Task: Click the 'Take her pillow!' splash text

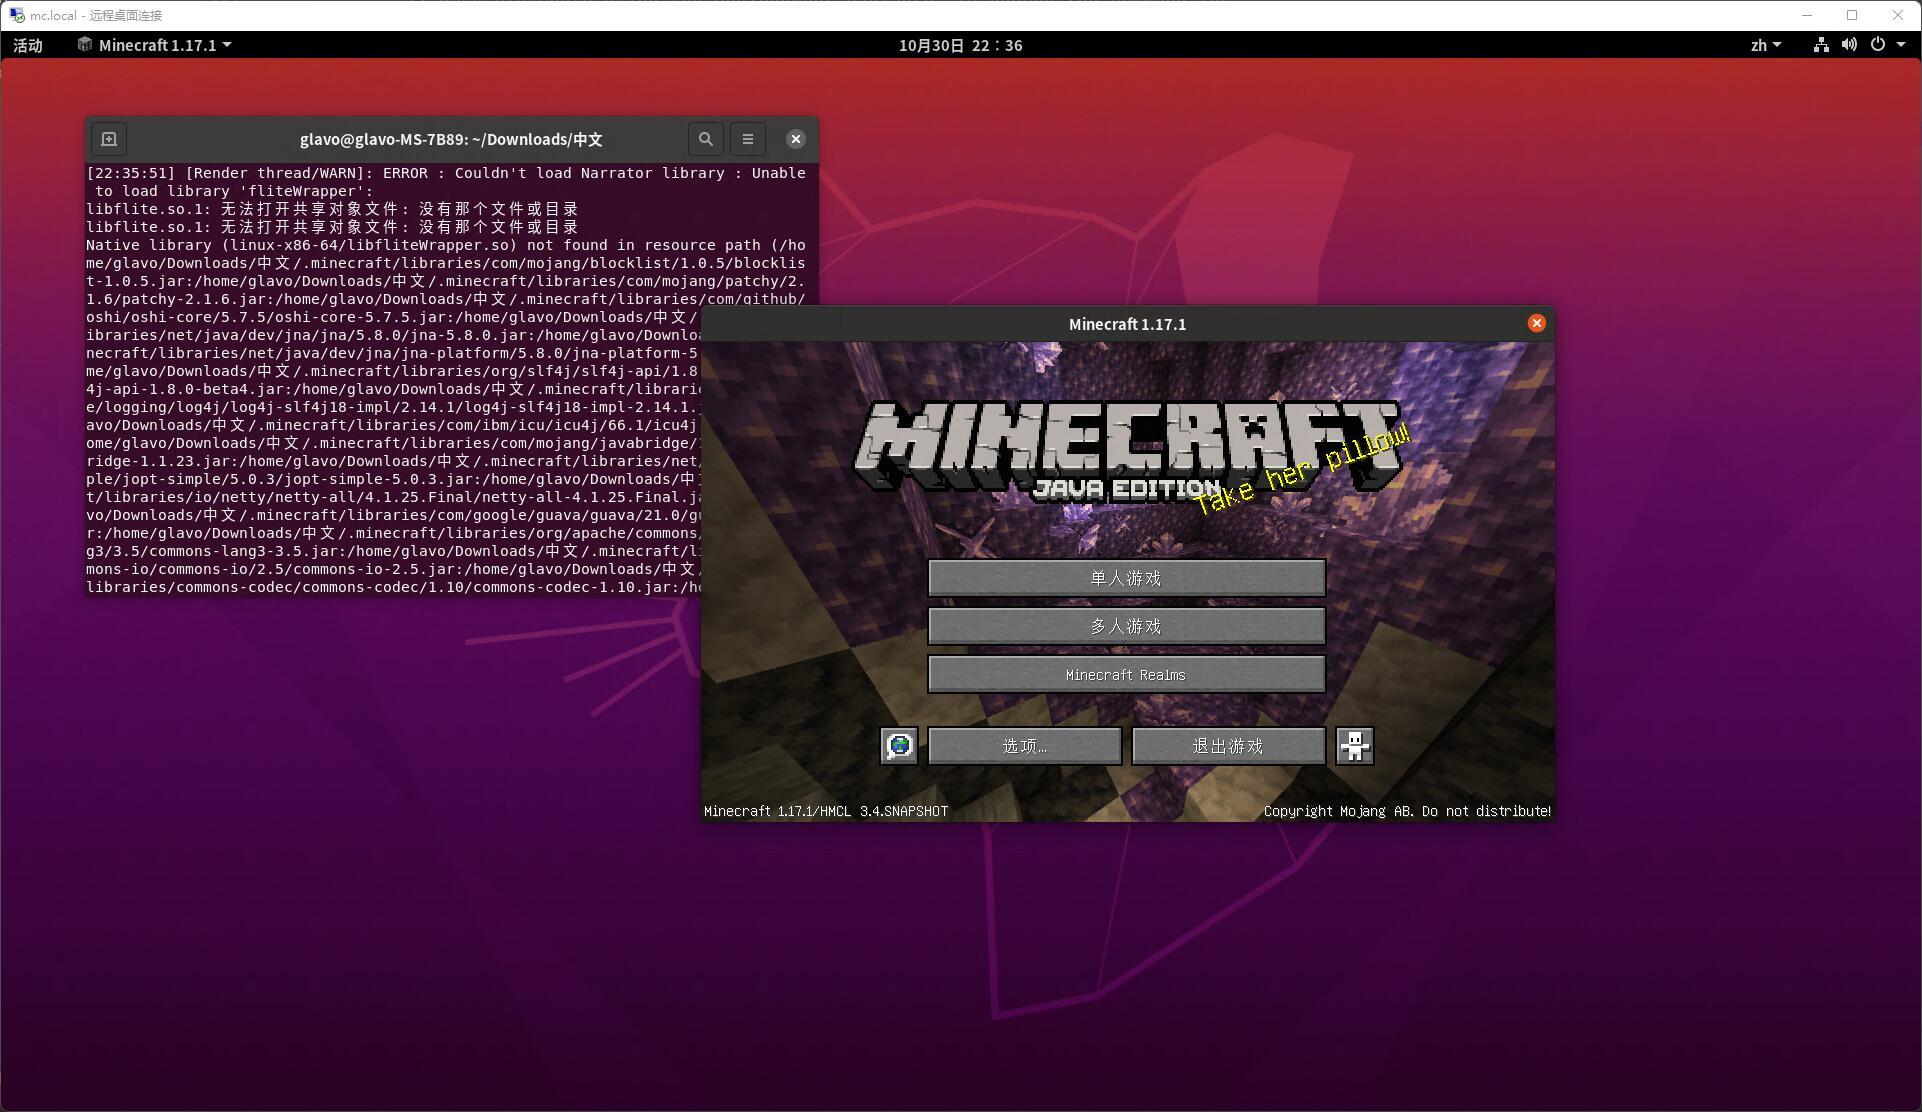Action: 1303,470
